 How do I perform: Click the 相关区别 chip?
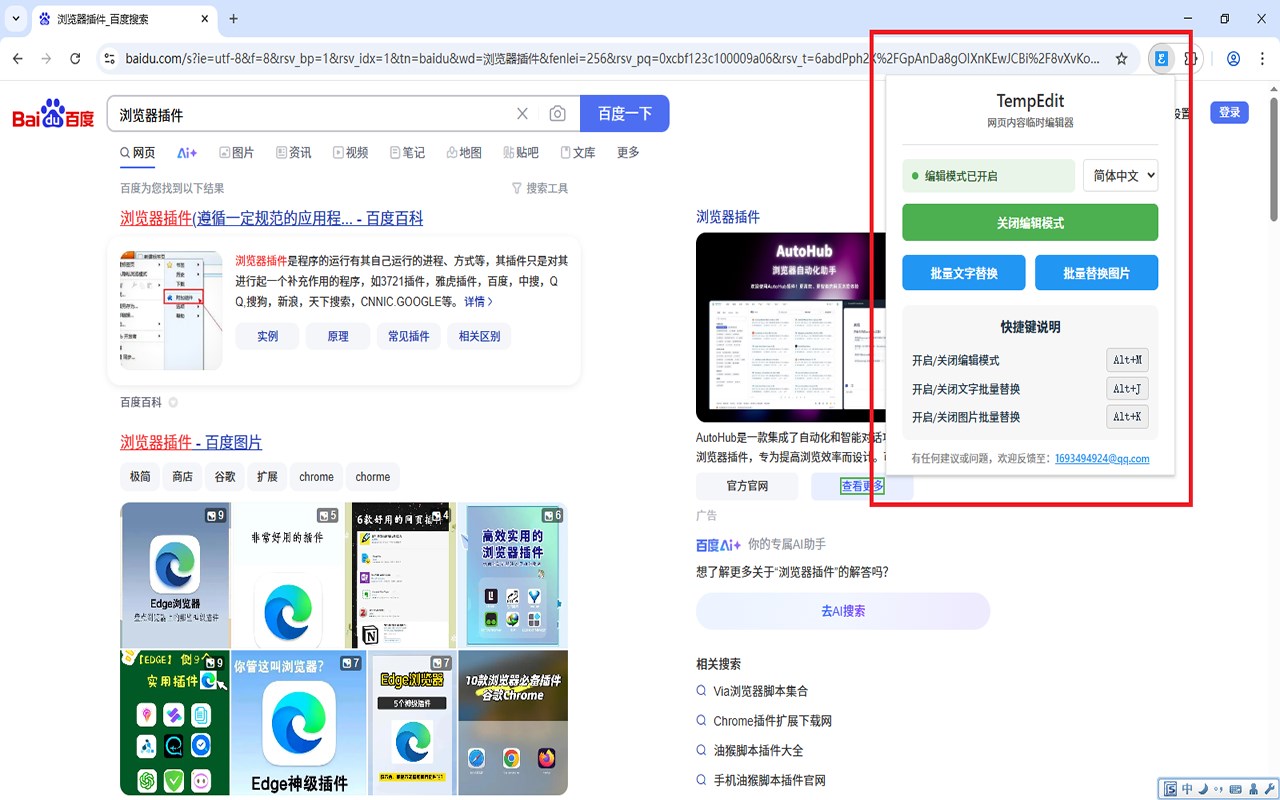pos(479,336)
